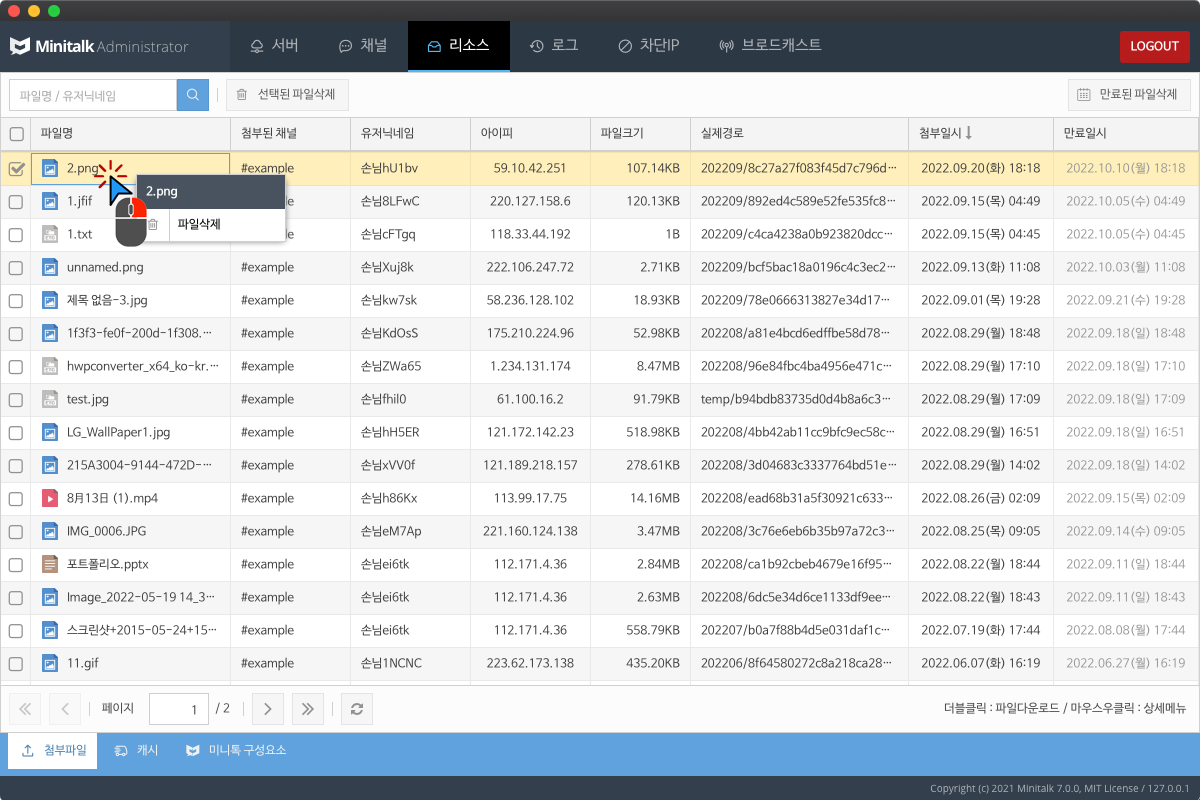Click the 포트폴리오.pptx document icon
Viewport: 1200px width, 800px height.
50,564
